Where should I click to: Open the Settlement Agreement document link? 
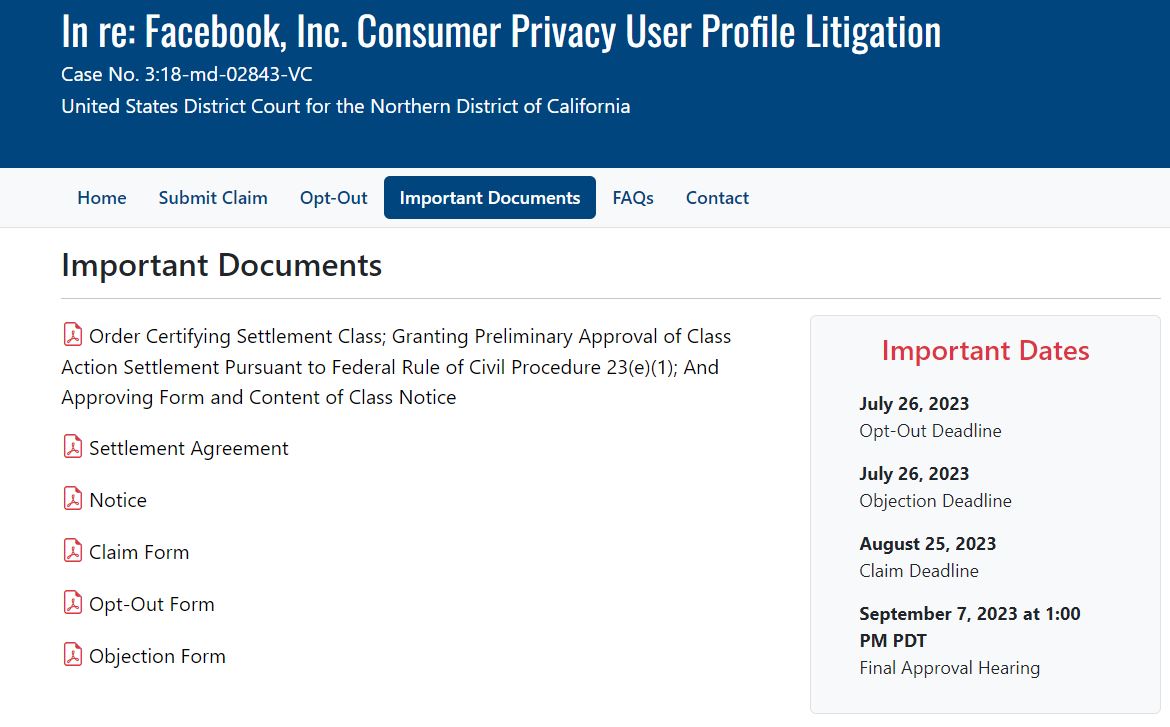tap(188, 449)
